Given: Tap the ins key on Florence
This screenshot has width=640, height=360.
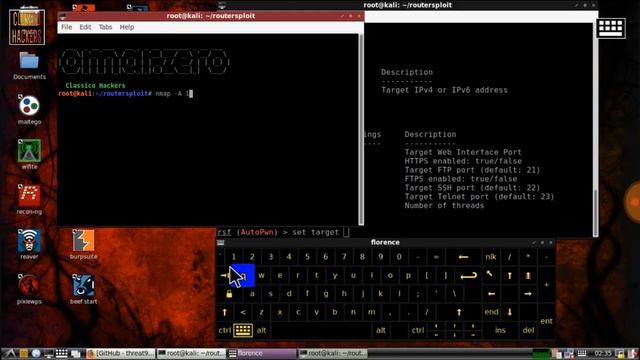Looking at the screenshot, I should (500, 330).
